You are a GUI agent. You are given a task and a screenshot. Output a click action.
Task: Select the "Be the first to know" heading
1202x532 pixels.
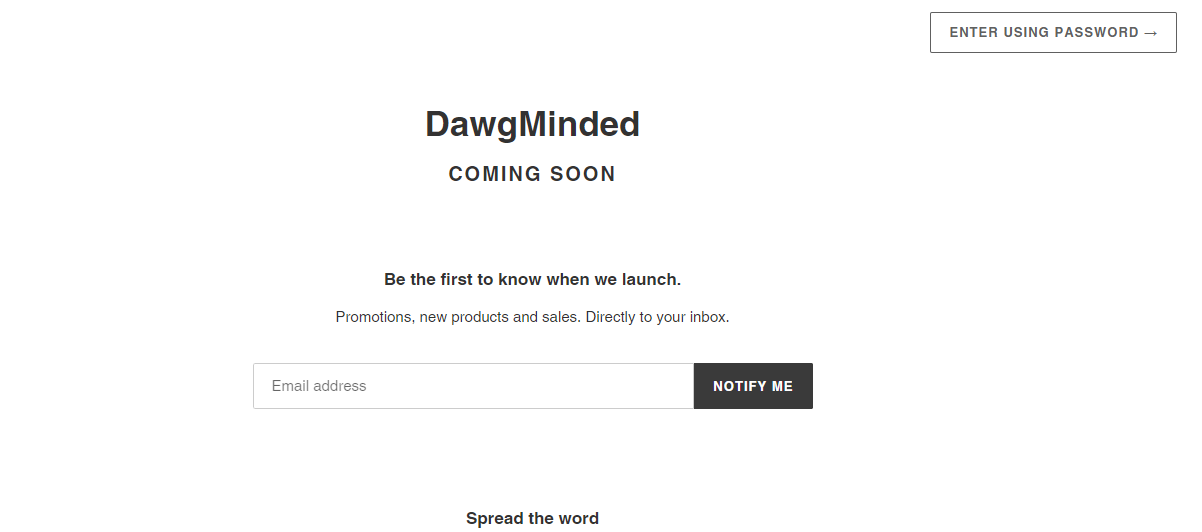coord(532,279)
